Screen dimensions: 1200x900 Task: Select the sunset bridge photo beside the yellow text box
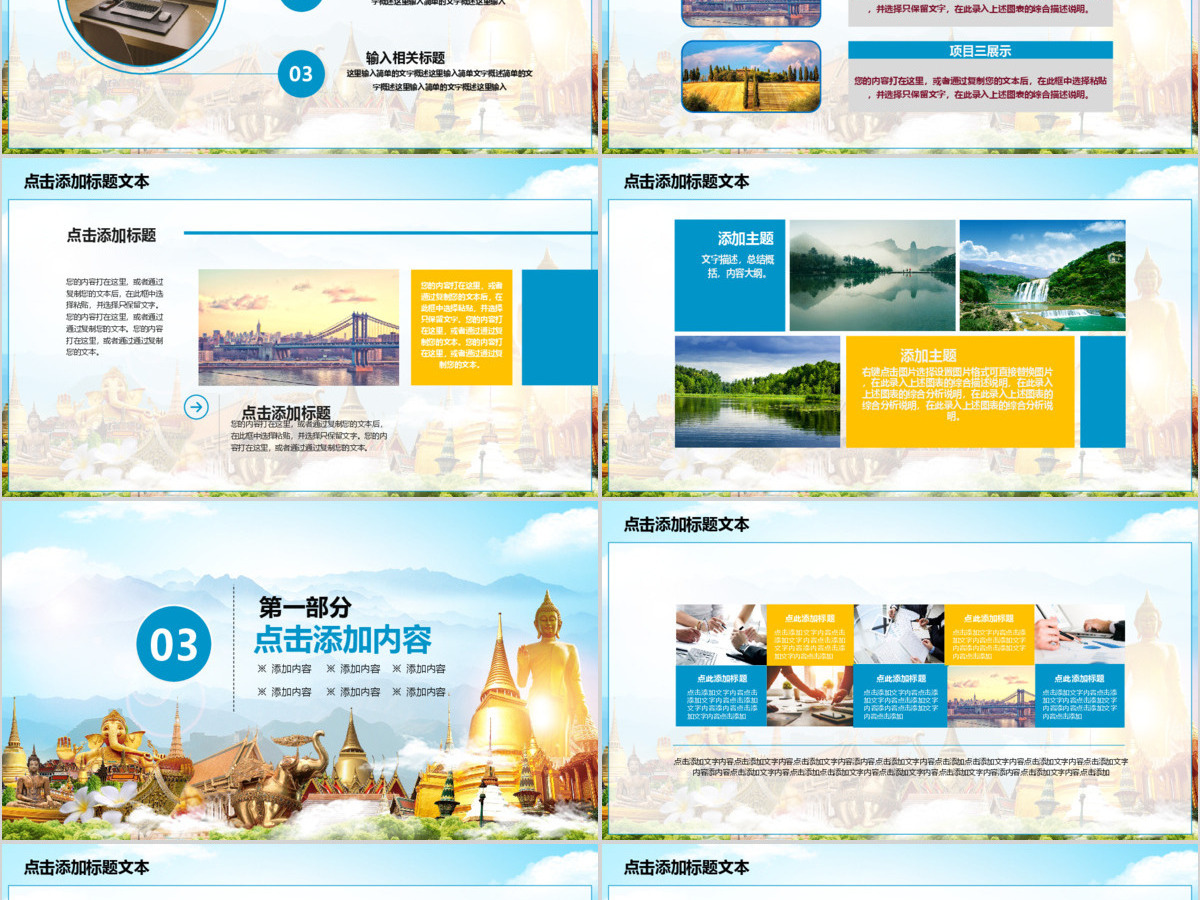click(x=298, y=327)
